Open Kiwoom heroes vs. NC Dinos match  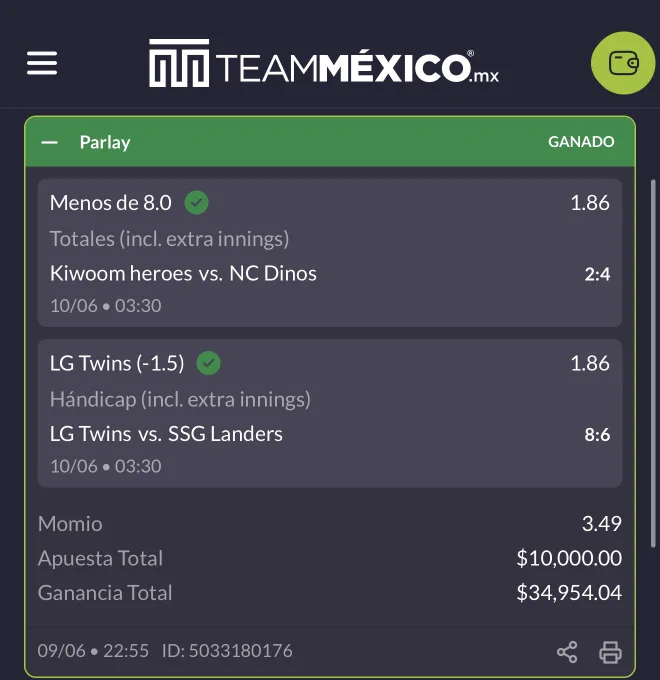(183, 274)
